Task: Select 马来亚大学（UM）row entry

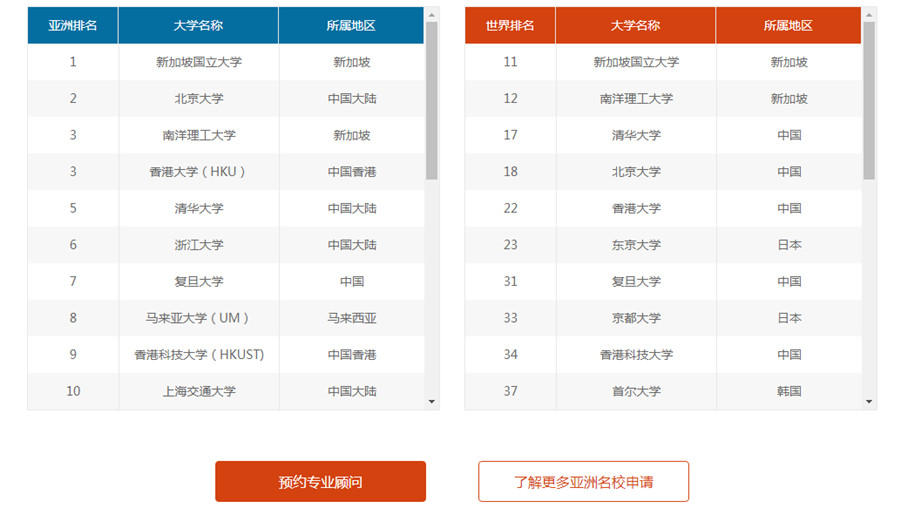Action: coord(198,318)
